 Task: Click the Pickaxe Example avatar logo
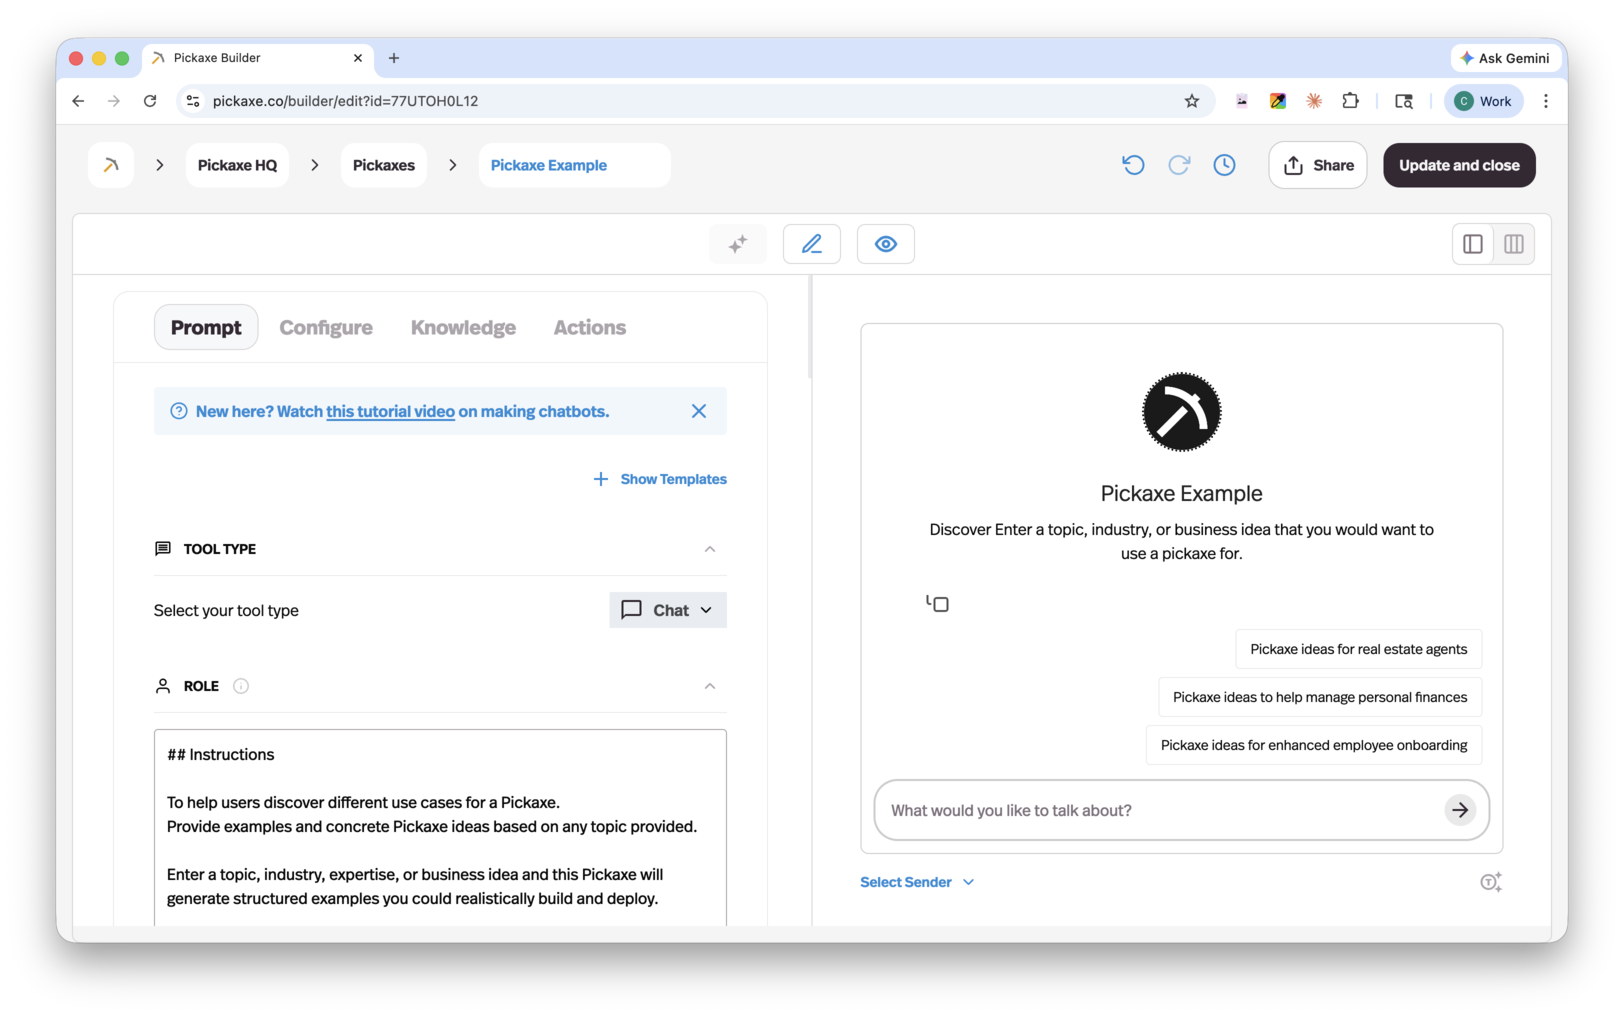tap(1182, 412)
